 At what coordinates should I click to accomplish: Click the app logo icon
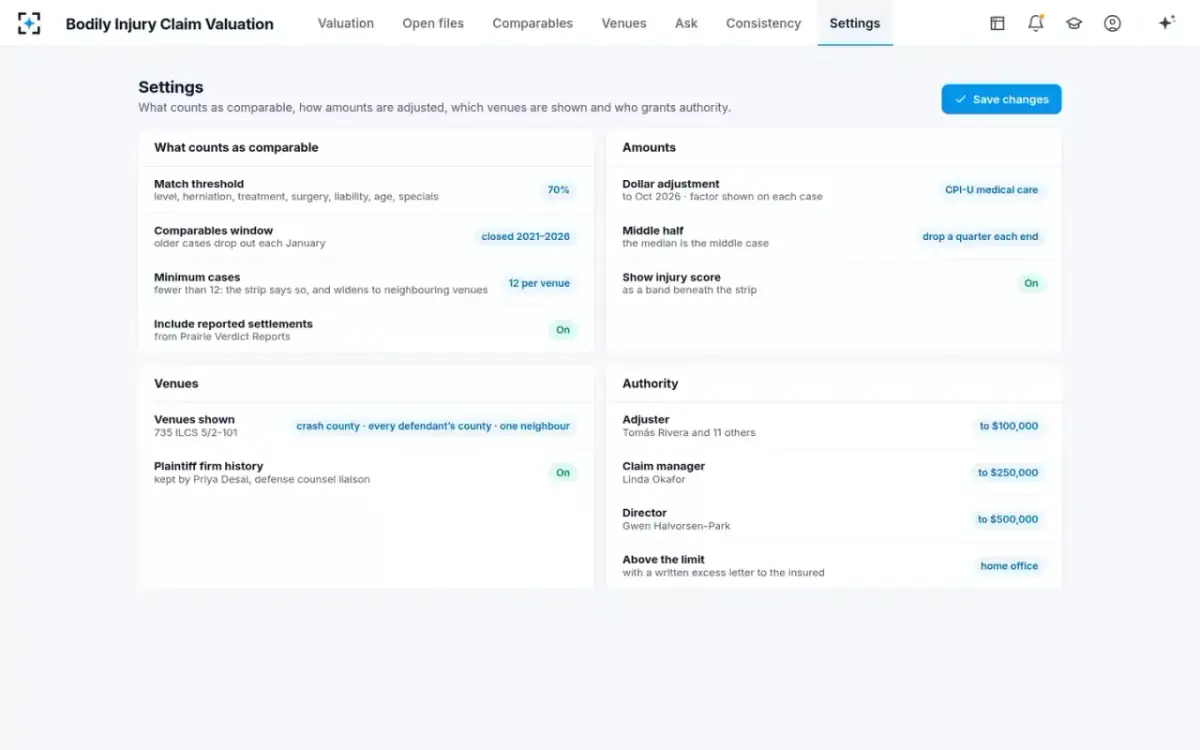click(x=29, y=23)
